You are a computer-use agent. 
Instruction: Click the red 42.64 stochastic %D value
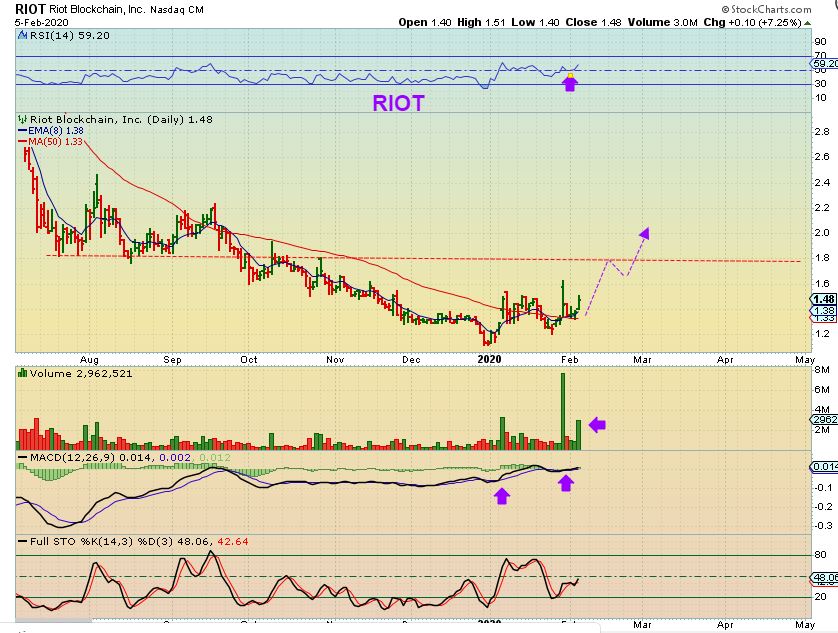click(x=233, y=542)
